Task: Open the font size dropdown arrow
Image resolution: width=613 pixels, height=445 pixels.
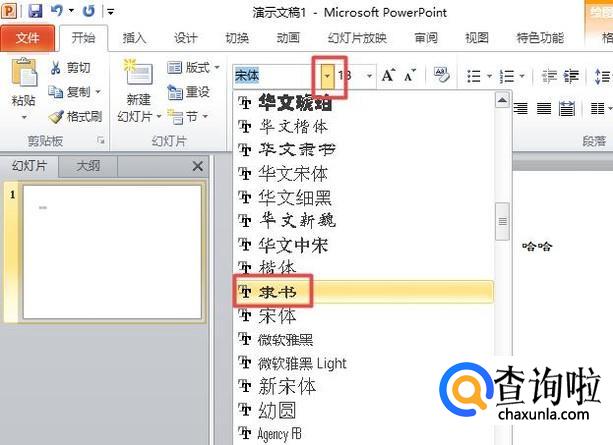Action: [x=369, y=75]
